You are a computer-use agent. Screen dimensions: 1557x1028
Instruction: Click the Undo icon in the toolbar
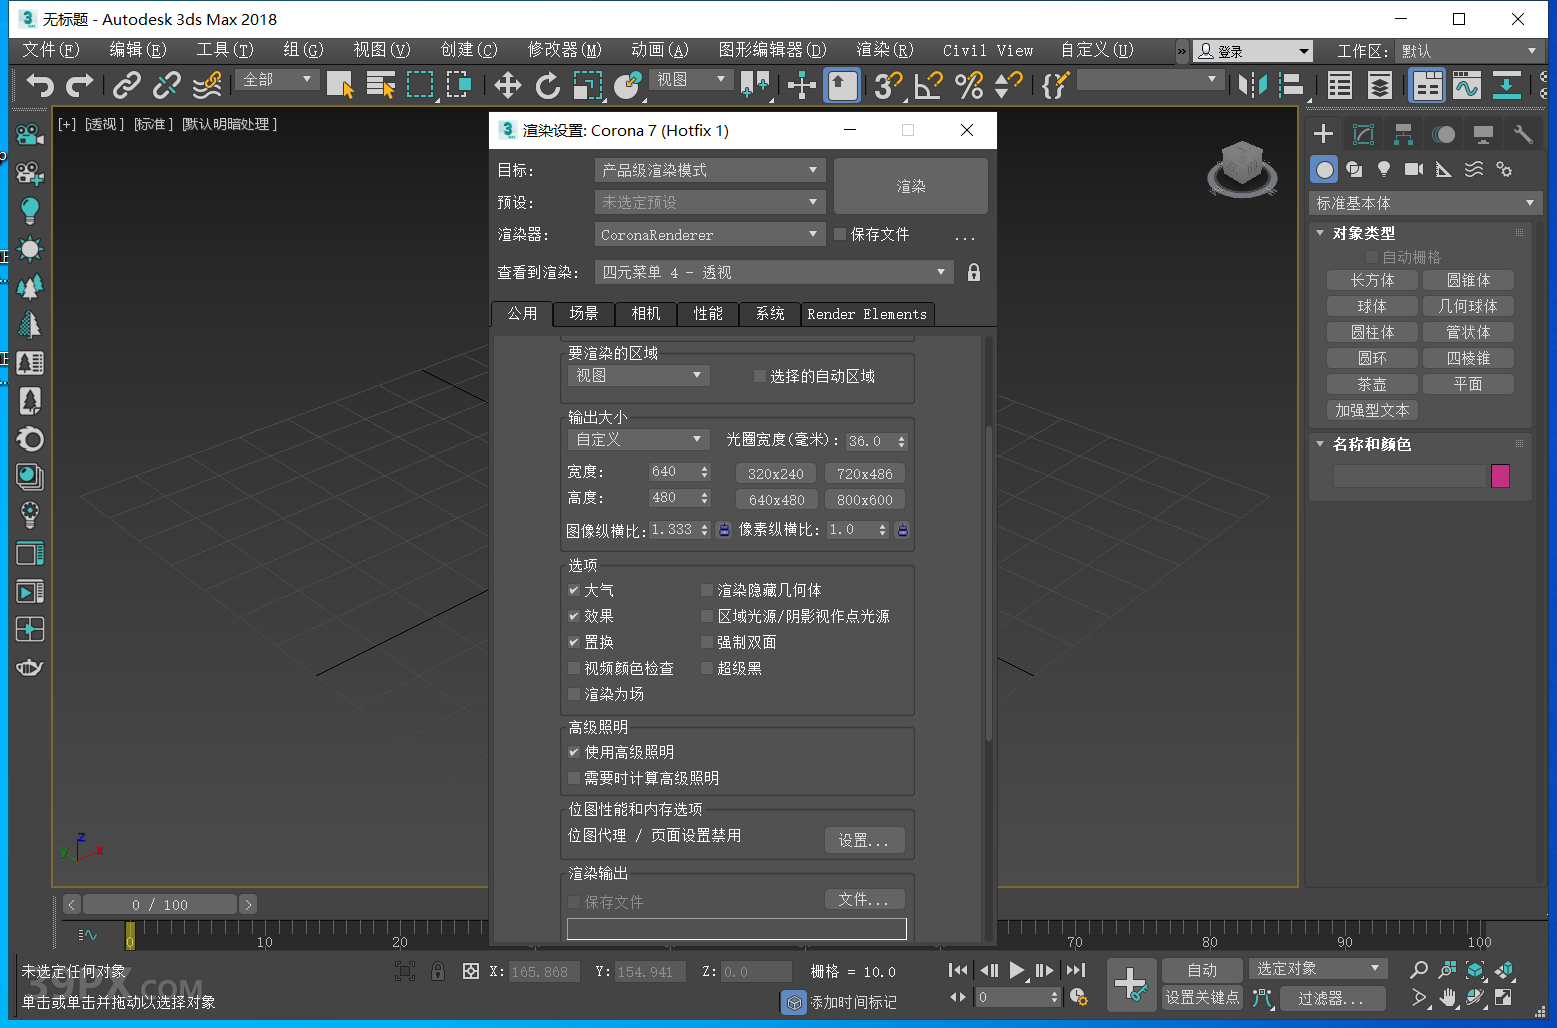click(40, 86)
